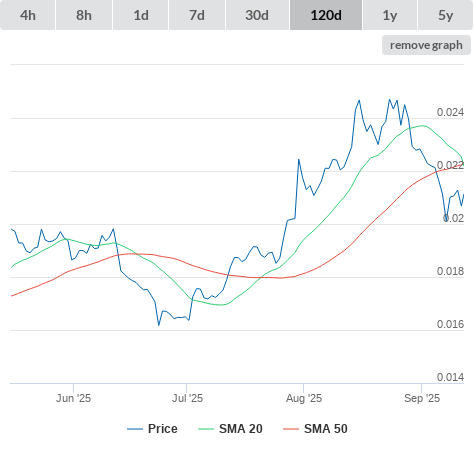Click the Jun '25 axis tick label
This screenshot has width=474, height=455.
(73, 398)
